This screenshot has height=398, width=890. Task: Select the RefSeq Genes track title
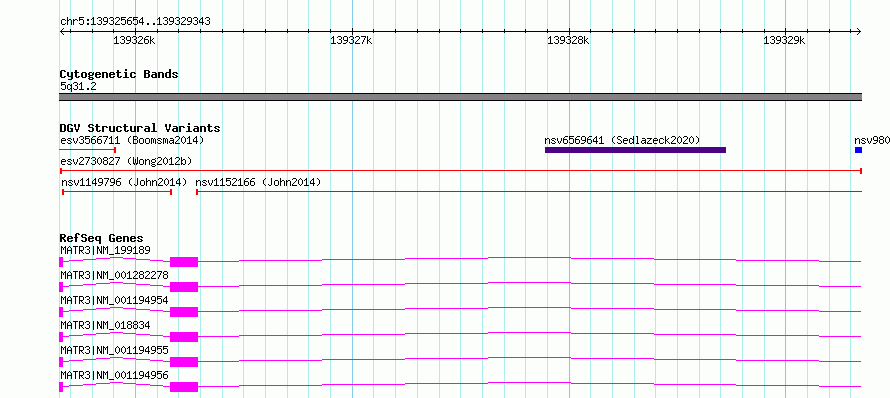(102, 238)
